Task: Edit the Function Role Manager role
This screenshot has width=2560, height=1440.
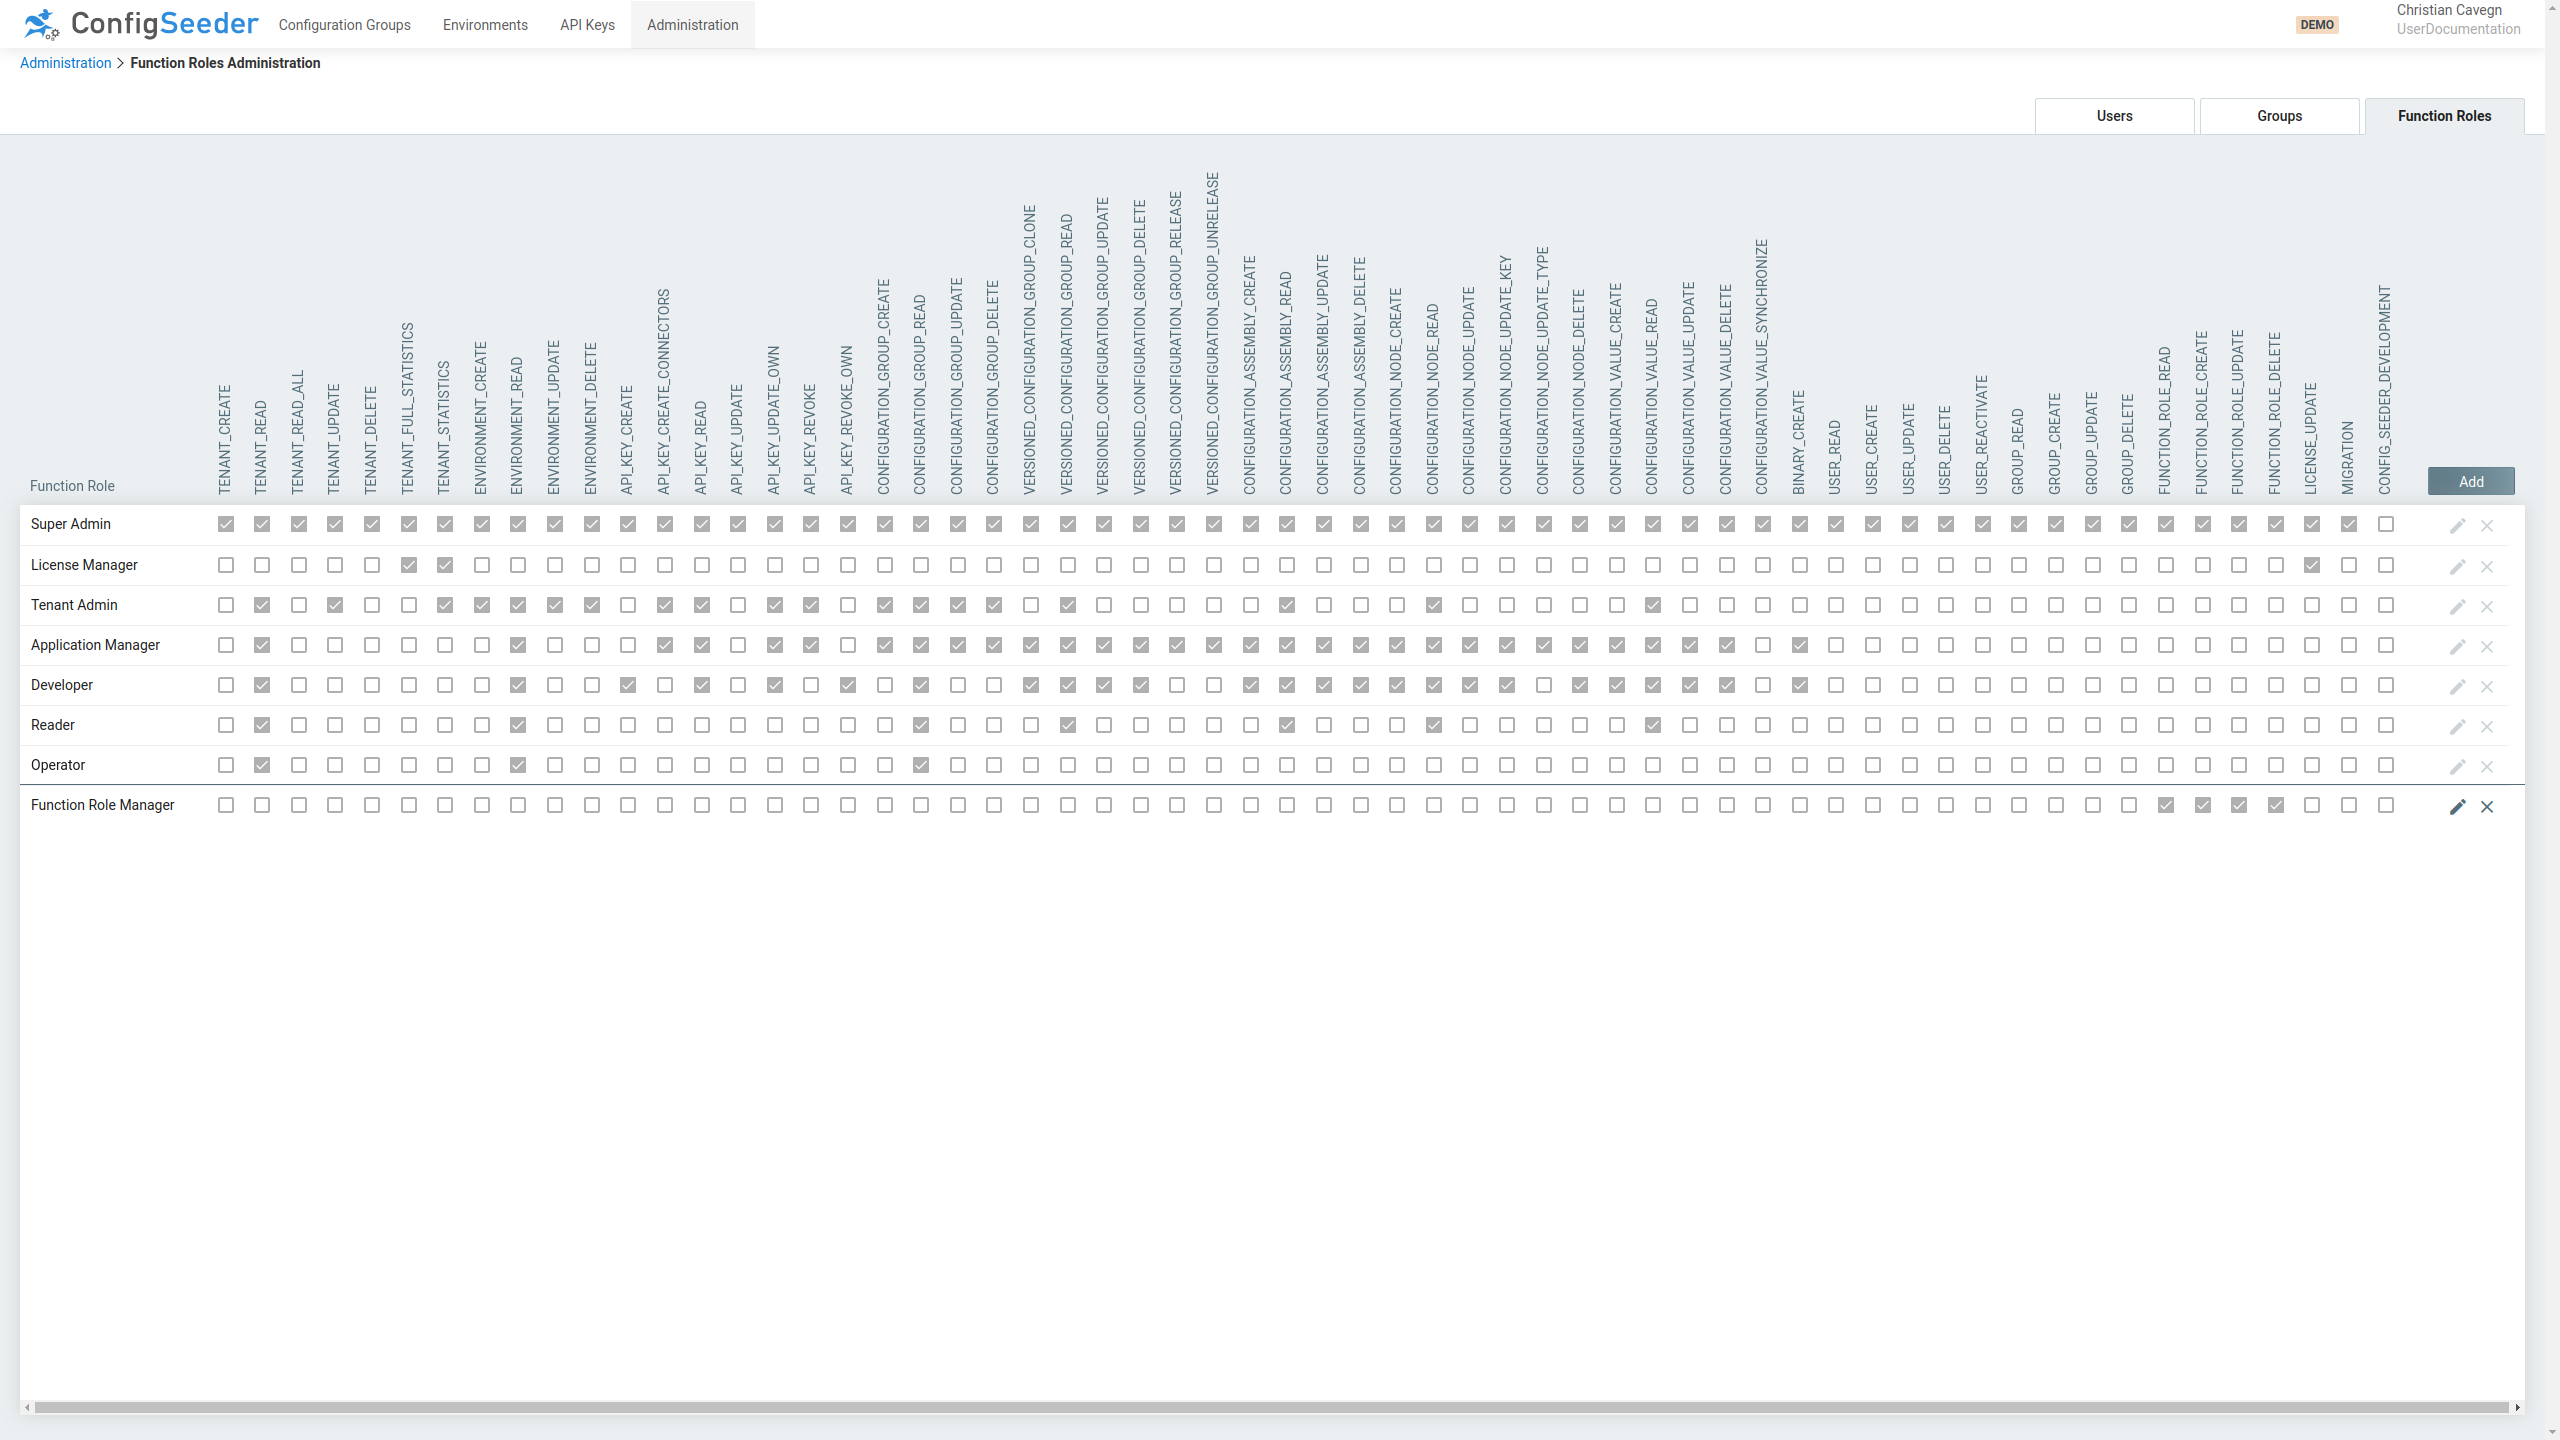Action: [2458, 806]
